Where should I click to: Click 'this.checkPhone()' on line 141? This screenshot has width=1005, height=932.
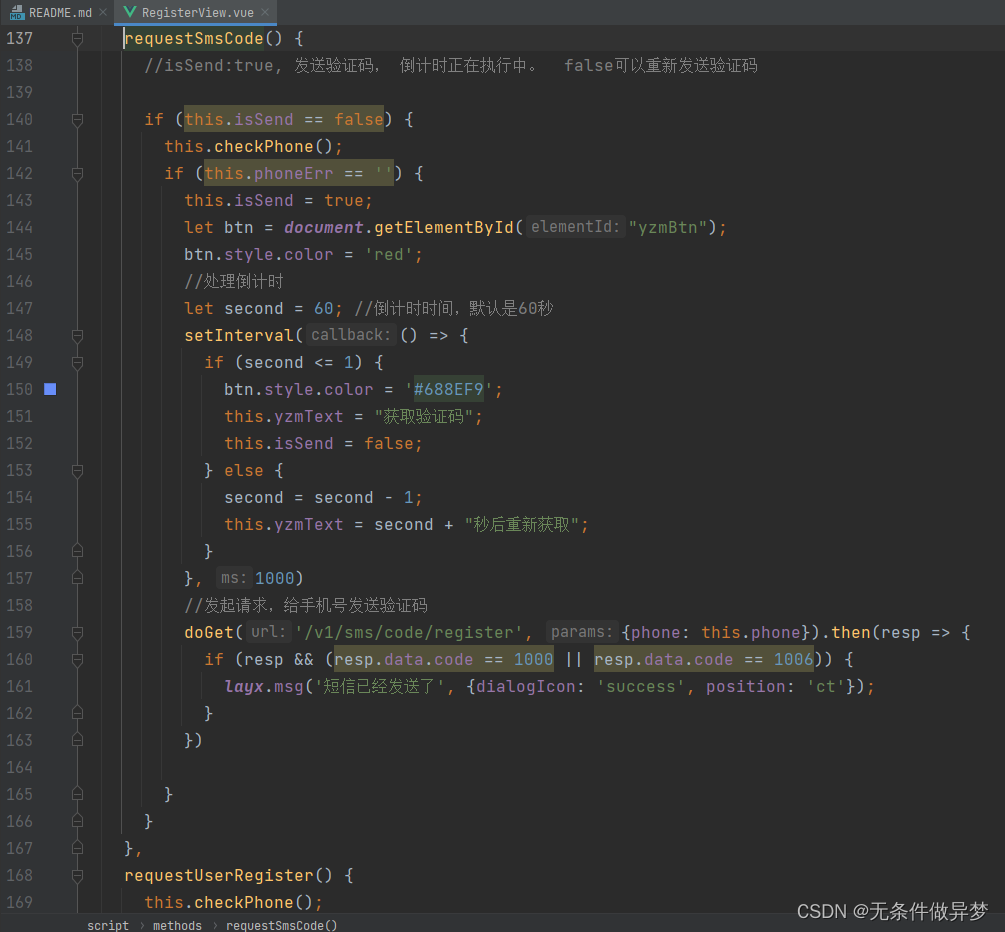tap(249, 147)
